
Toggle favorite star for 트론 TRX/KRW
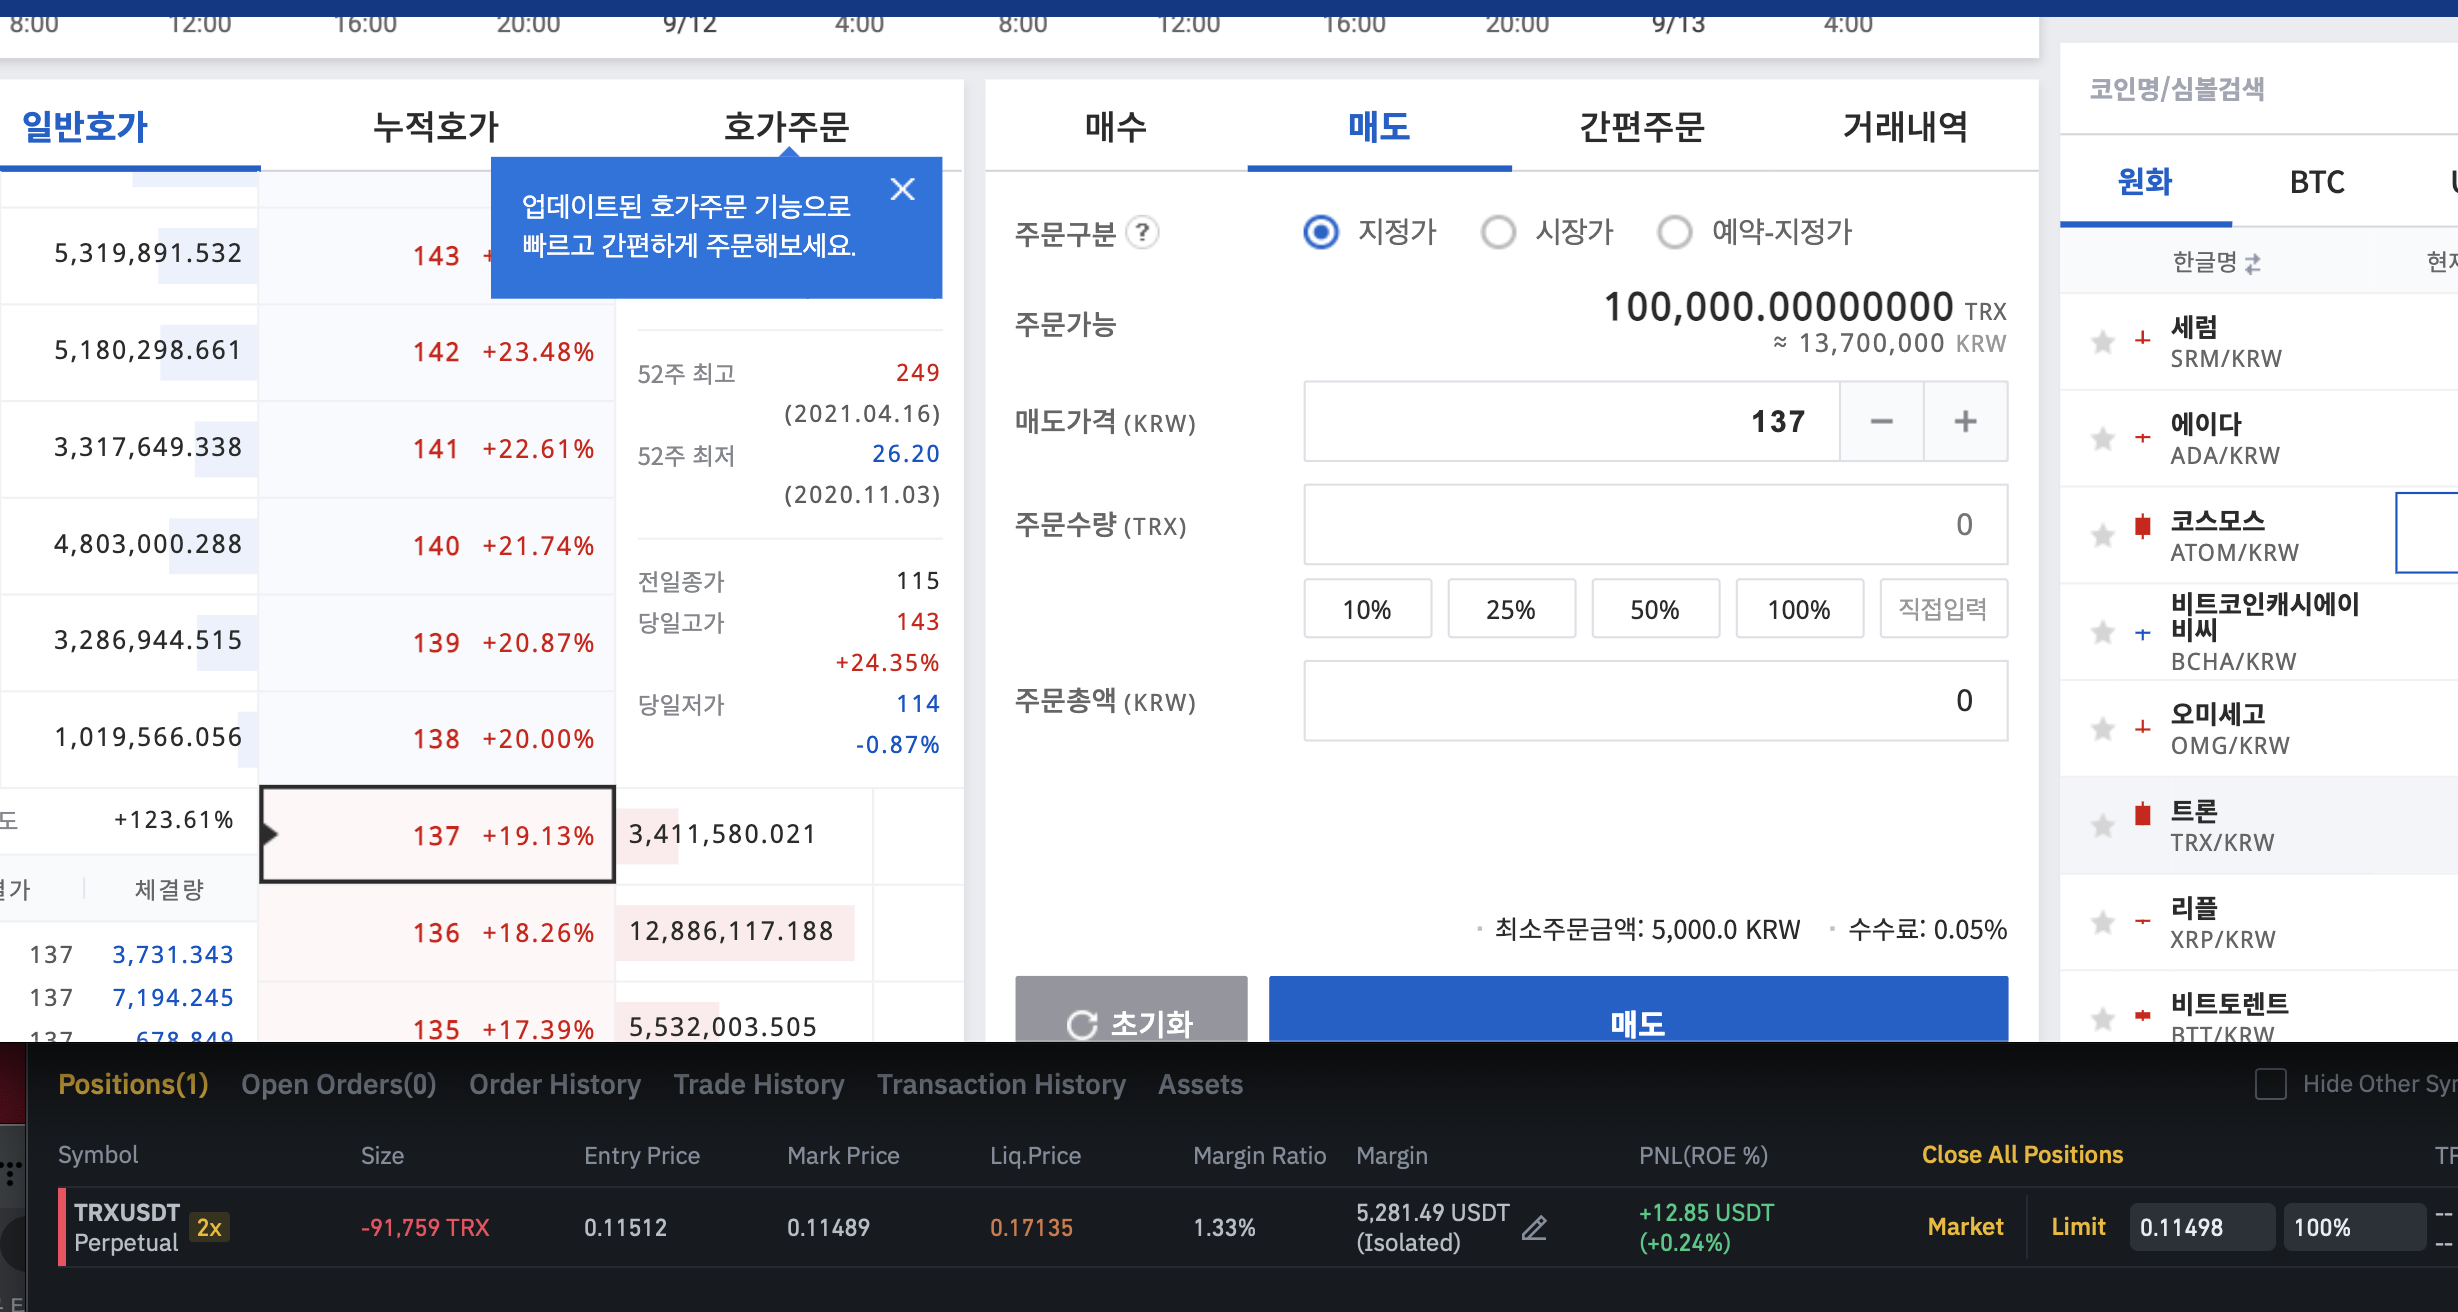[x=2103, y=826]
